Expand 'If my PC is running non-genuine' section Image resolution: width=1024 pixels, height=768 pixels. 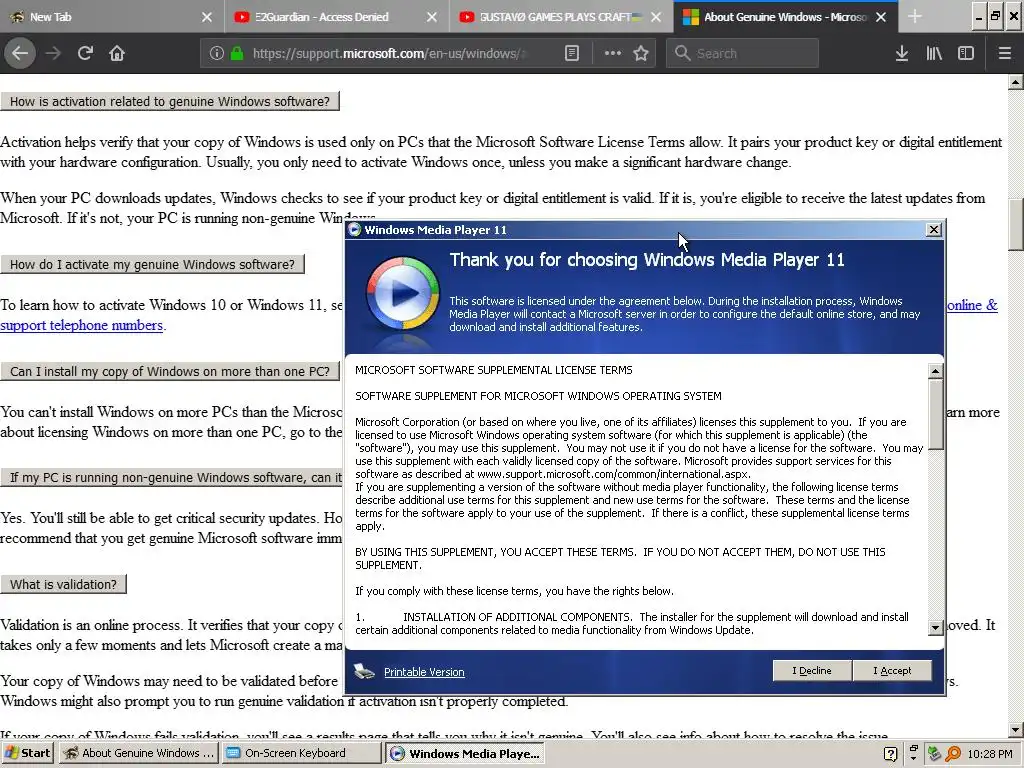click(x=172, y=477)
